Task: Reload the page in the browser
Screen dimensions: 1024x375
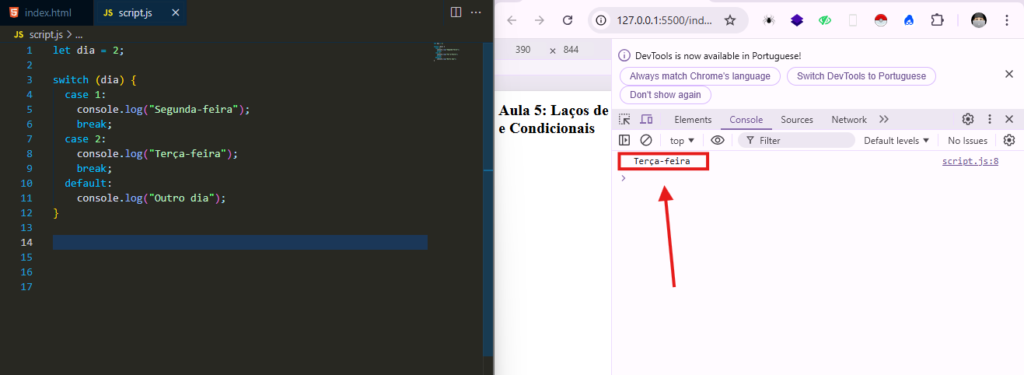Action: coord(568,20)
